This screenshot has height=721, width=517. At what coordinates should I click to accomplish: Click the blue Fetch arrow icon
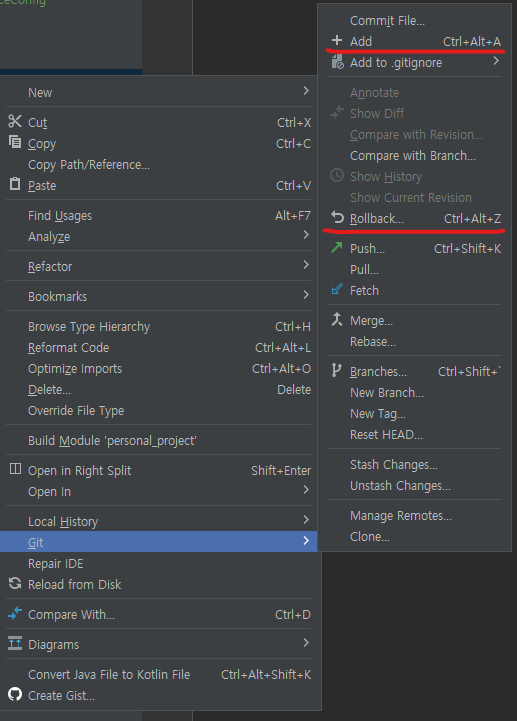(x=337, y=289)
